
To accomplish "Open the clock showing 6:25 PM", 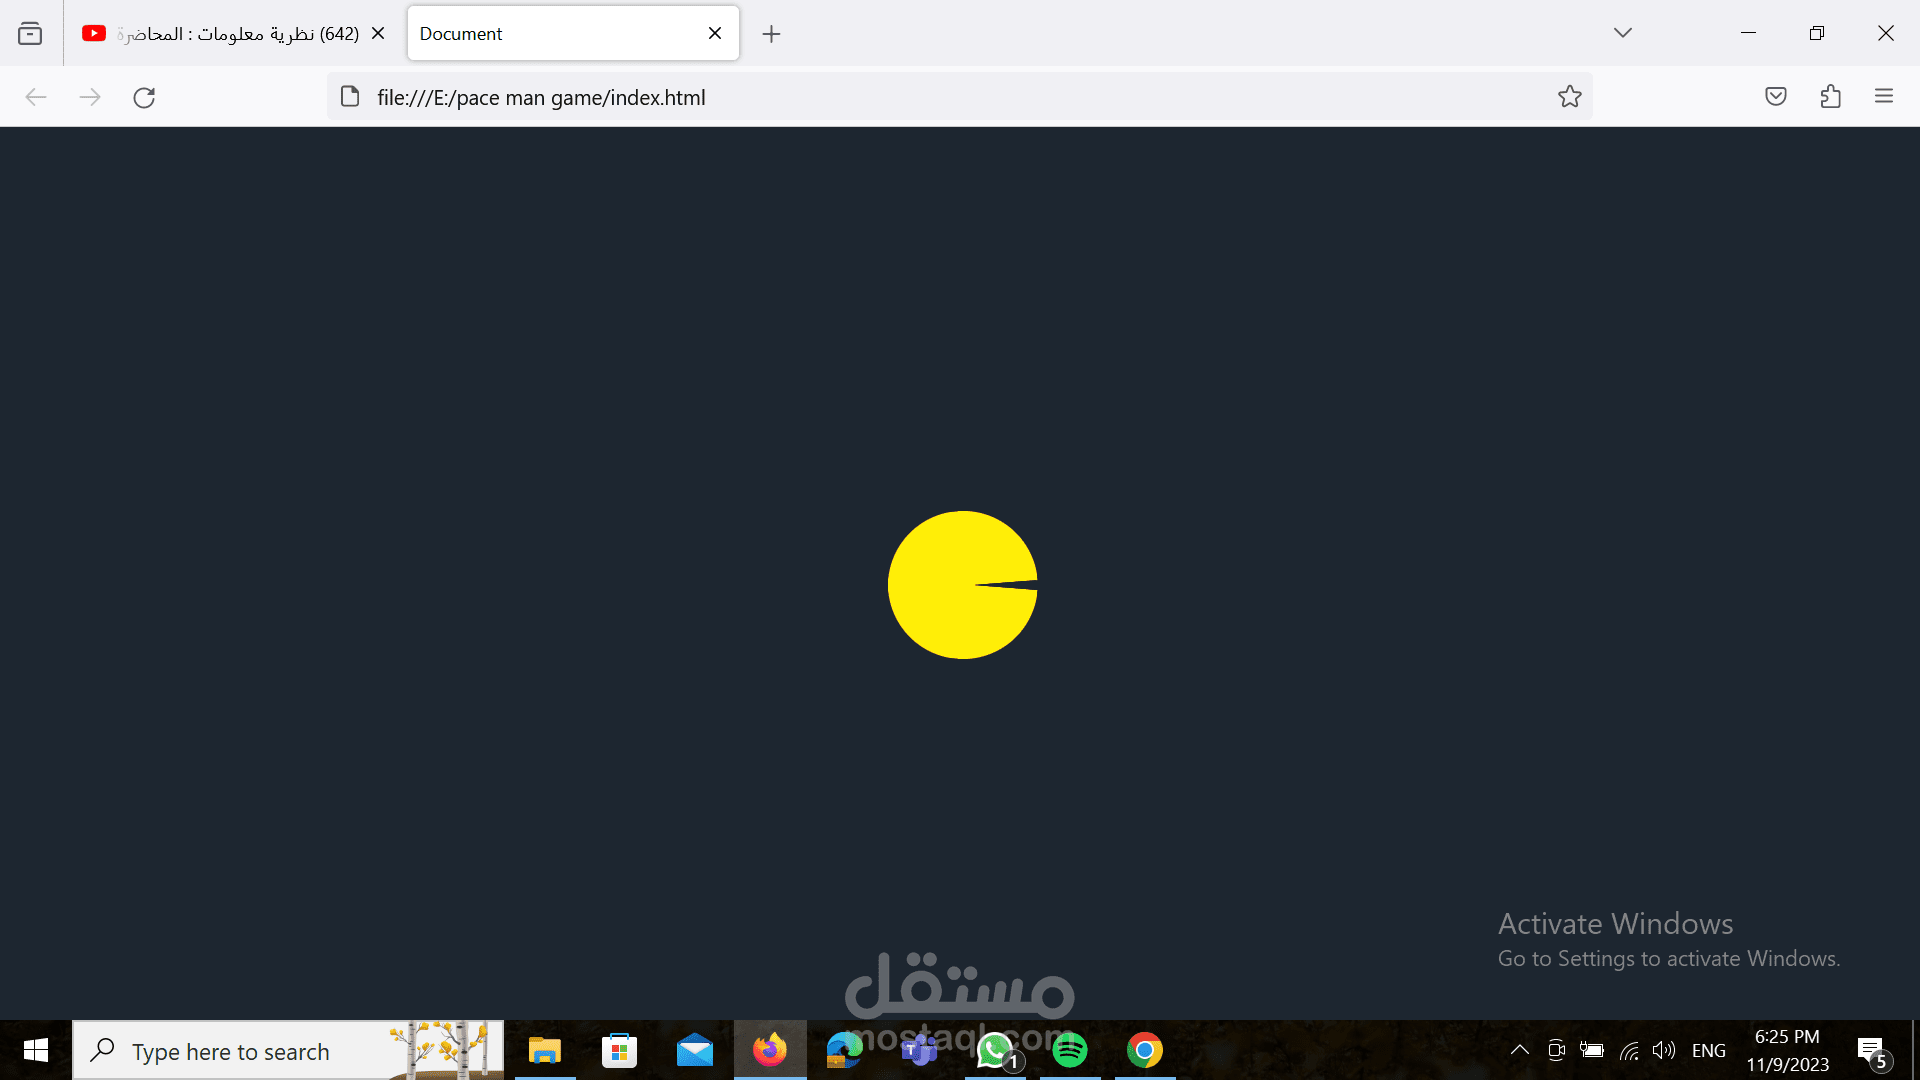I will tap(1787, 1051).
